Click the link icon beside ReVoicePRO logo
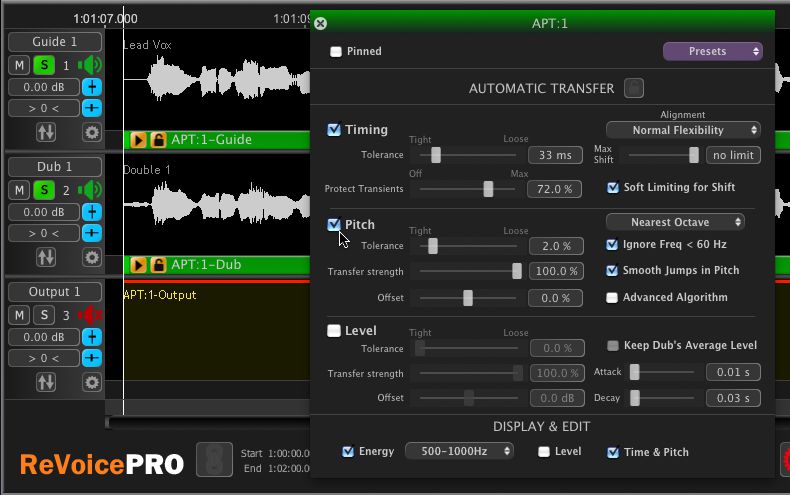The height and width of the screenshot is (495, 790). [x=214, y=459]
